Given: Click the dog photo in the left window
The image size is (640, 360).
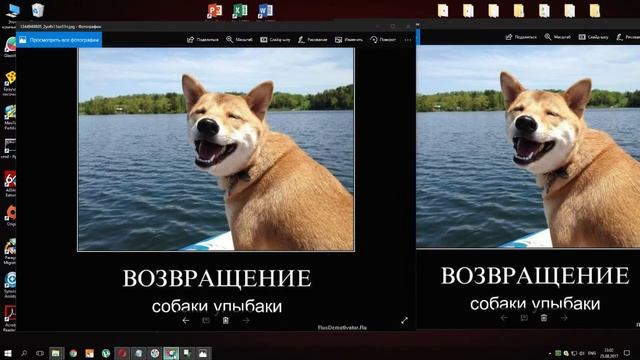Looking at the screenshot, I should pos(216,149).
